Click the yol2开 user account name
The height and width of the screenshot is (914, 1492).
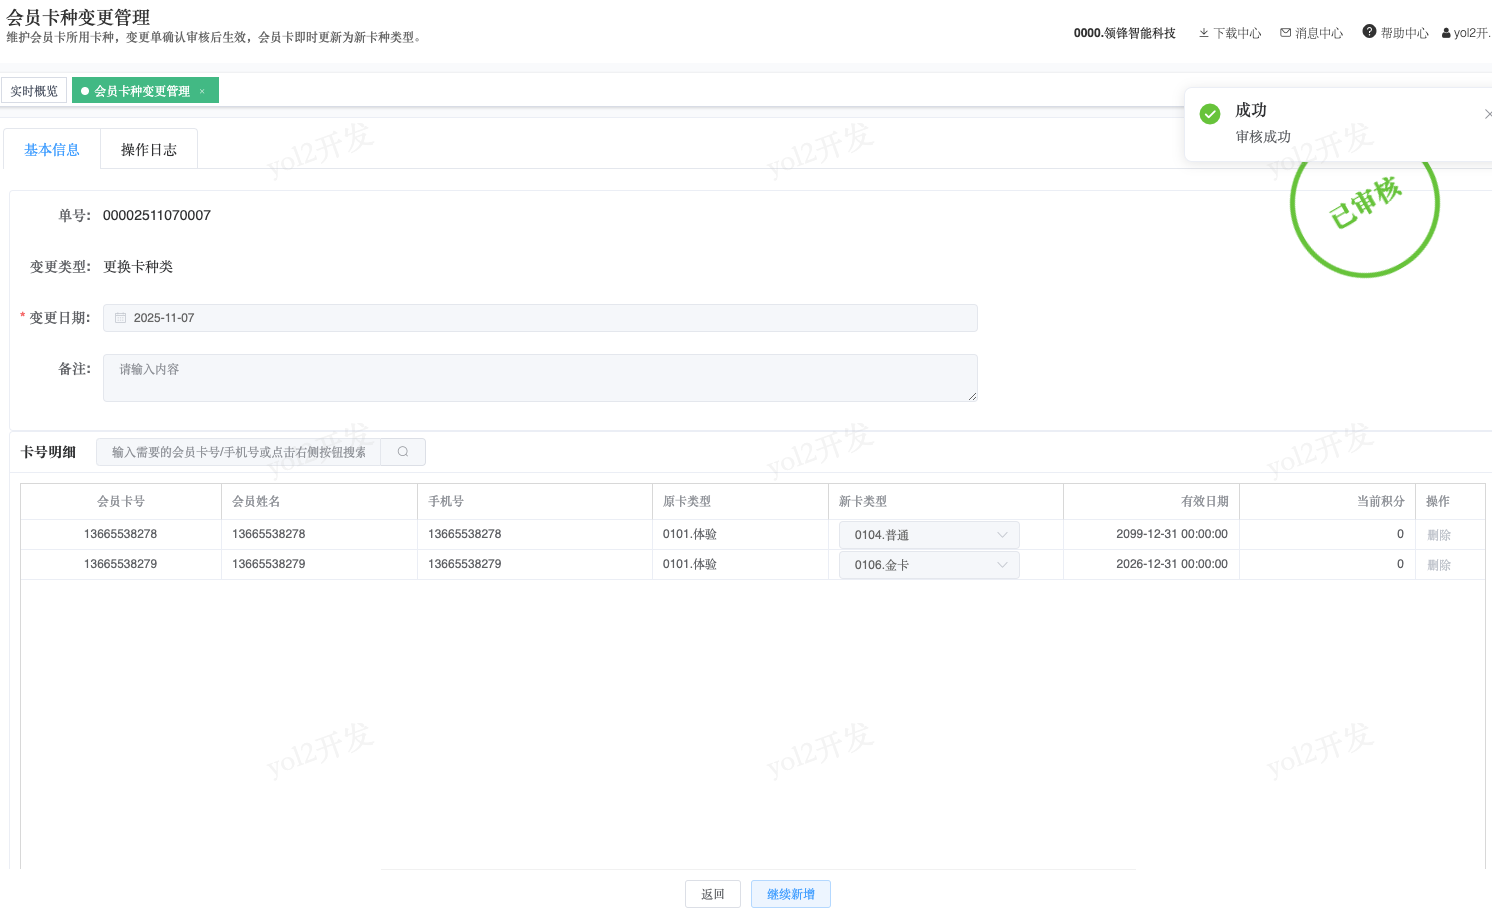(x=1472, y=33)
